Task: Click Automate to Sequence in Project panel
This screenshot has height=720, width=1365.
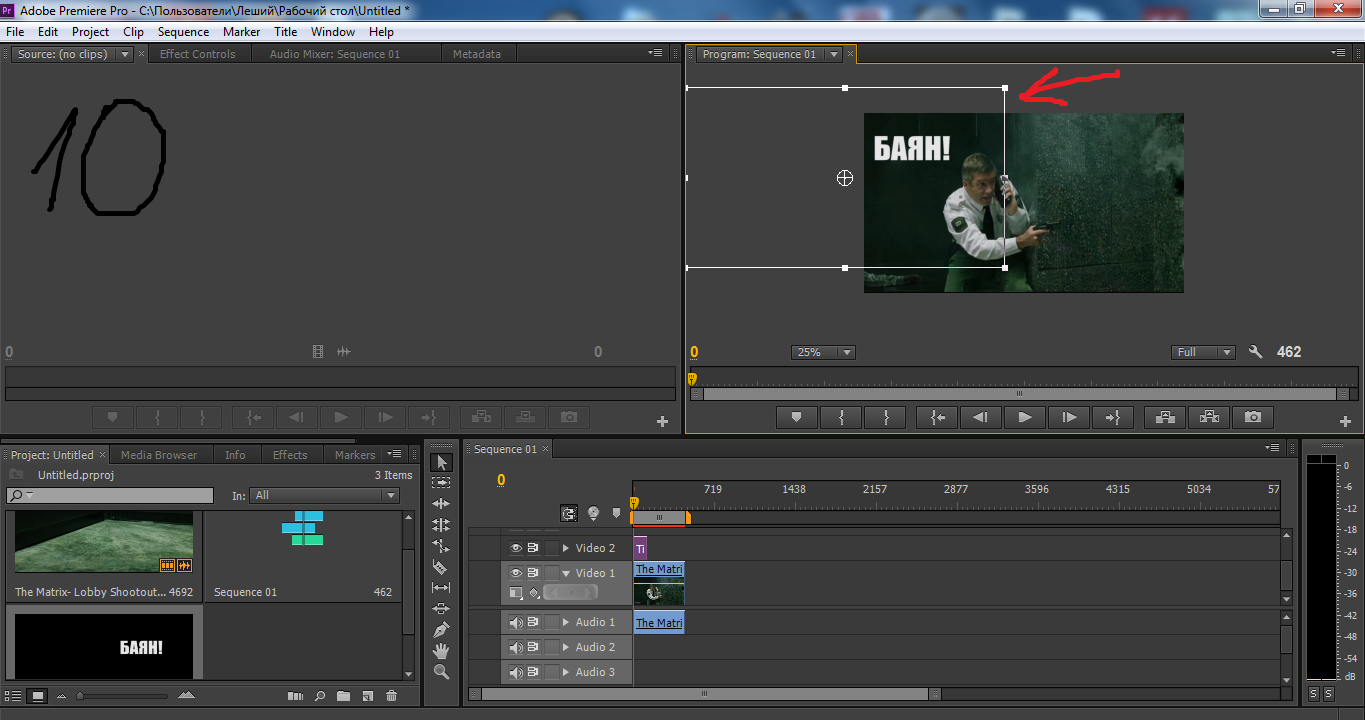Action: click(295, 696)
